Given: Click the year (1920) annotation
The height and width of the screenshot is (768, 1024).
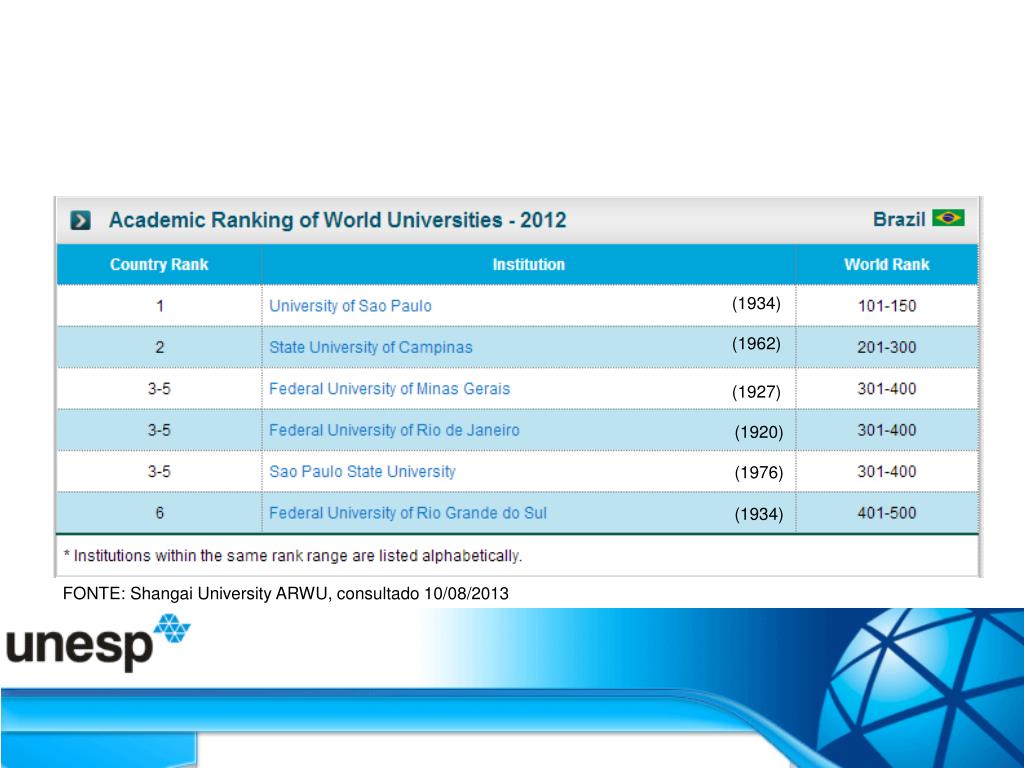Looking at the screenshot, I should pyautogui.click(x=758, y=432).
